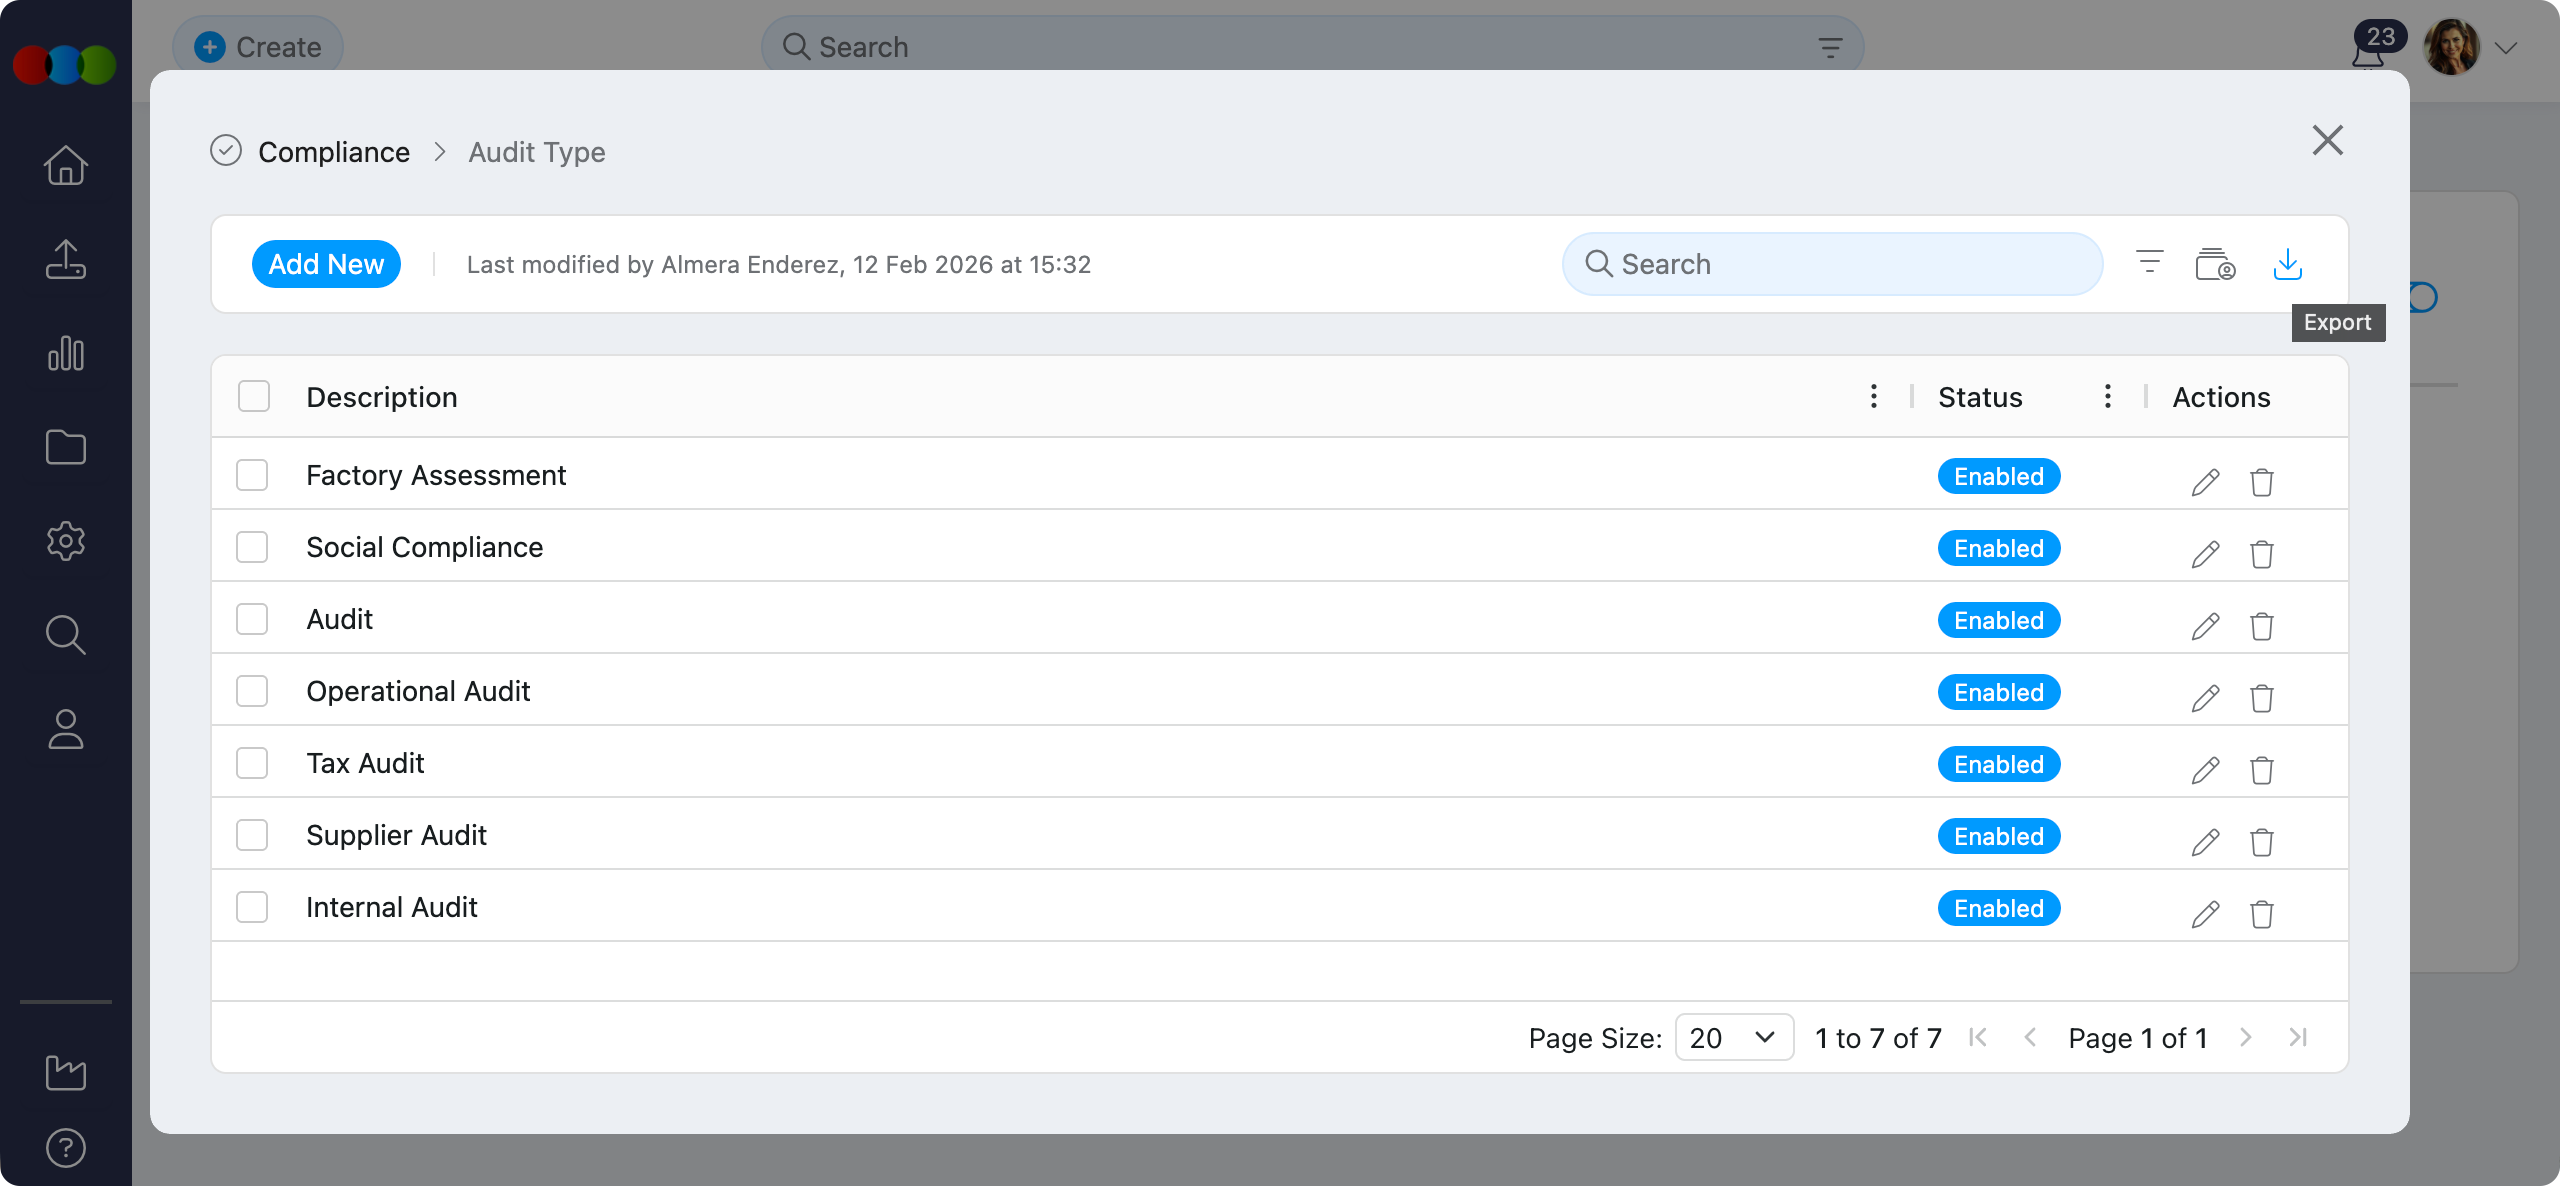
Task: Open the Description column options menu
Action: pos(1873,397)
